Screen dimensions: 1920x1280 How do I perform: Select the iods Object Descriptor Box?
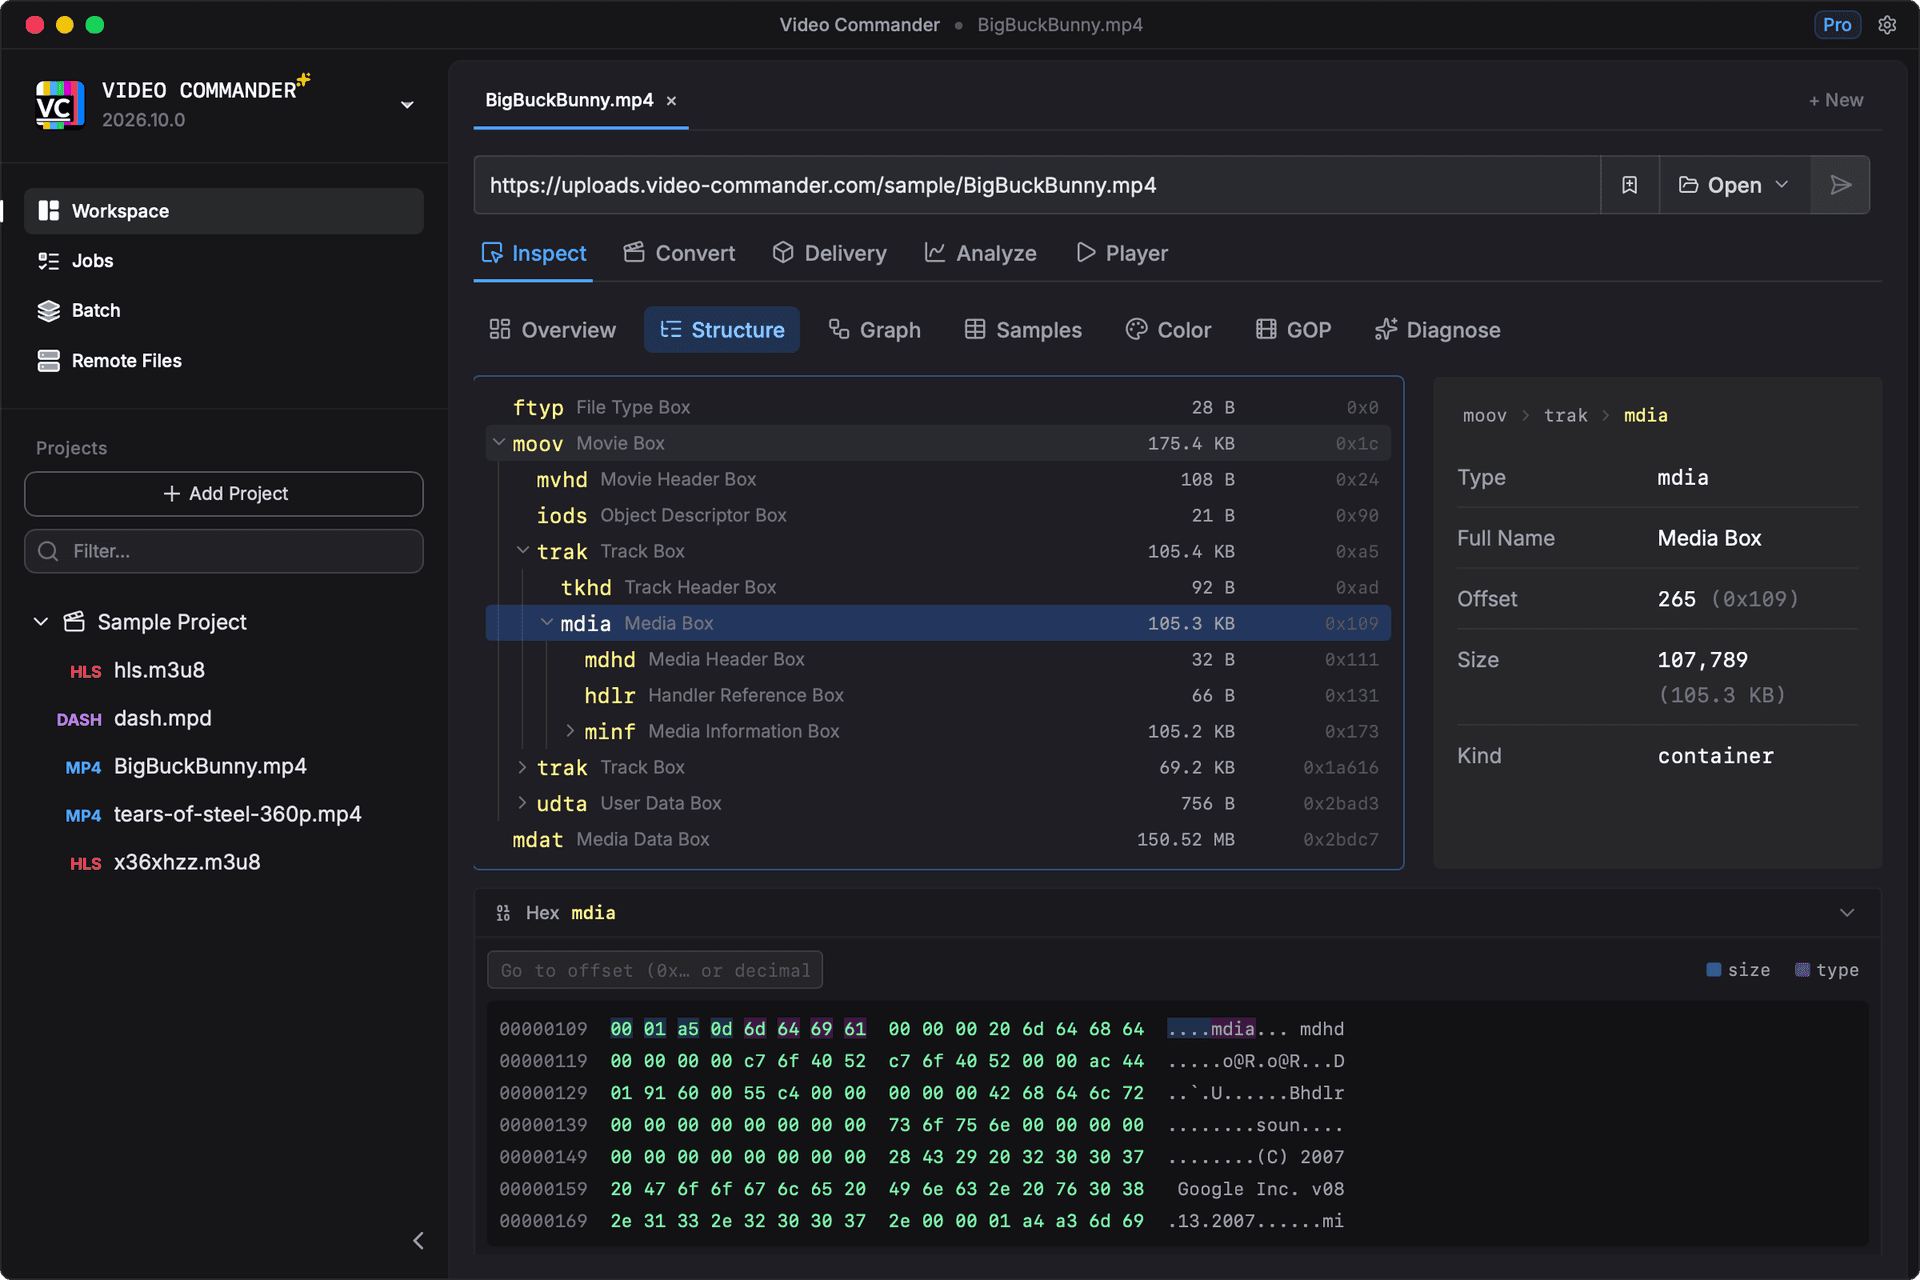[938, 516]
